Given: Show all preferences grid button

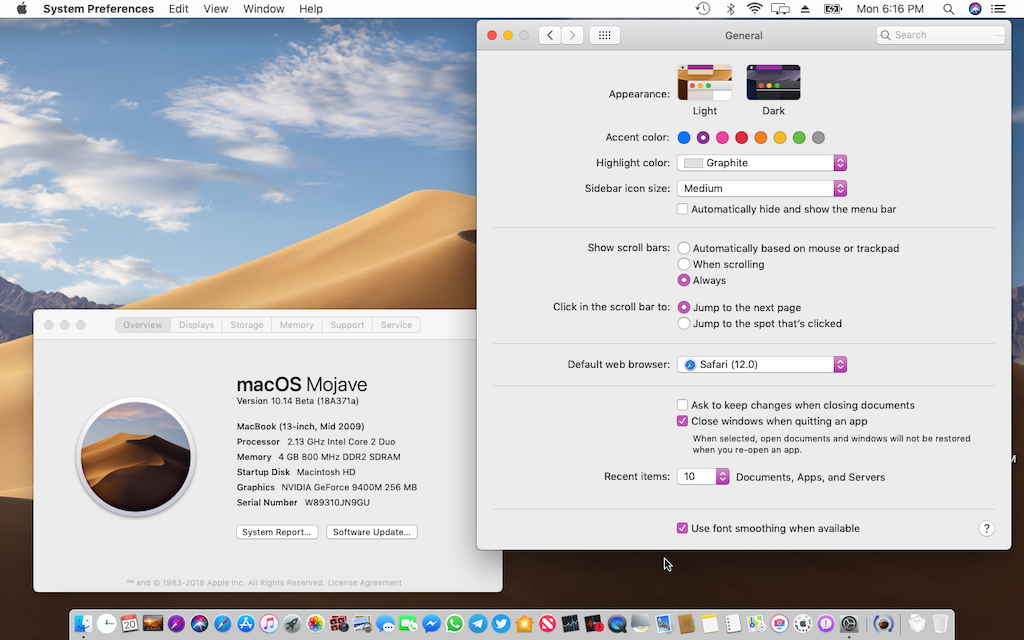Looking at the screenshot, I should click(604, 35).
